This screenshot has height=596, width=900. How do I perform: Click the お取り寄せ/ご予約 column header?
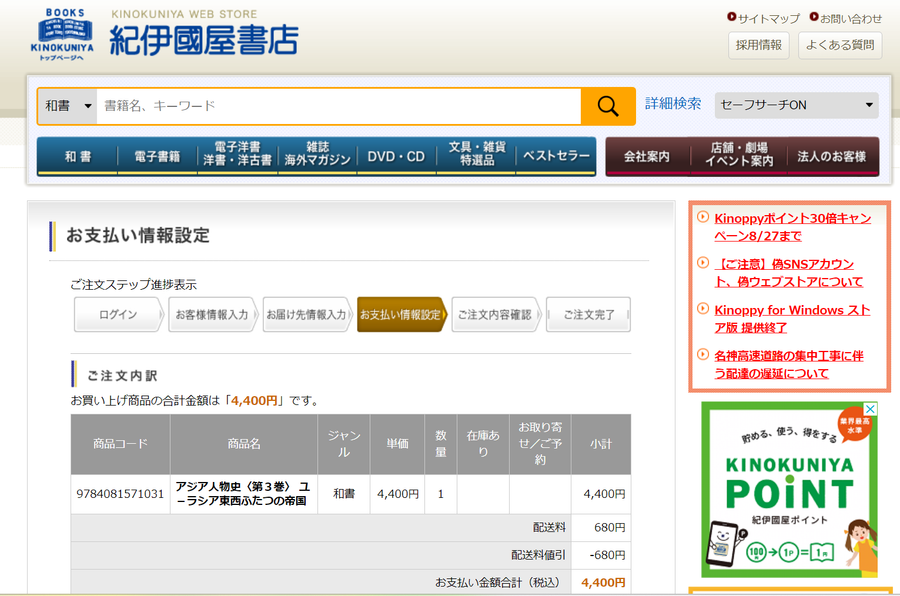pyautogui.click(x=540, y=444)
